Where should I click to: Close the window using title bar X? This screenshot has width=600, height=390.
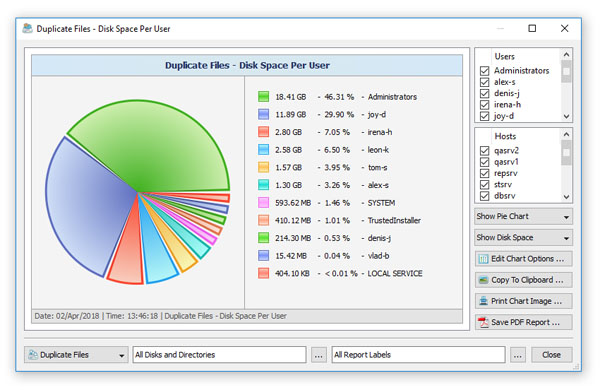coord(564,28)
